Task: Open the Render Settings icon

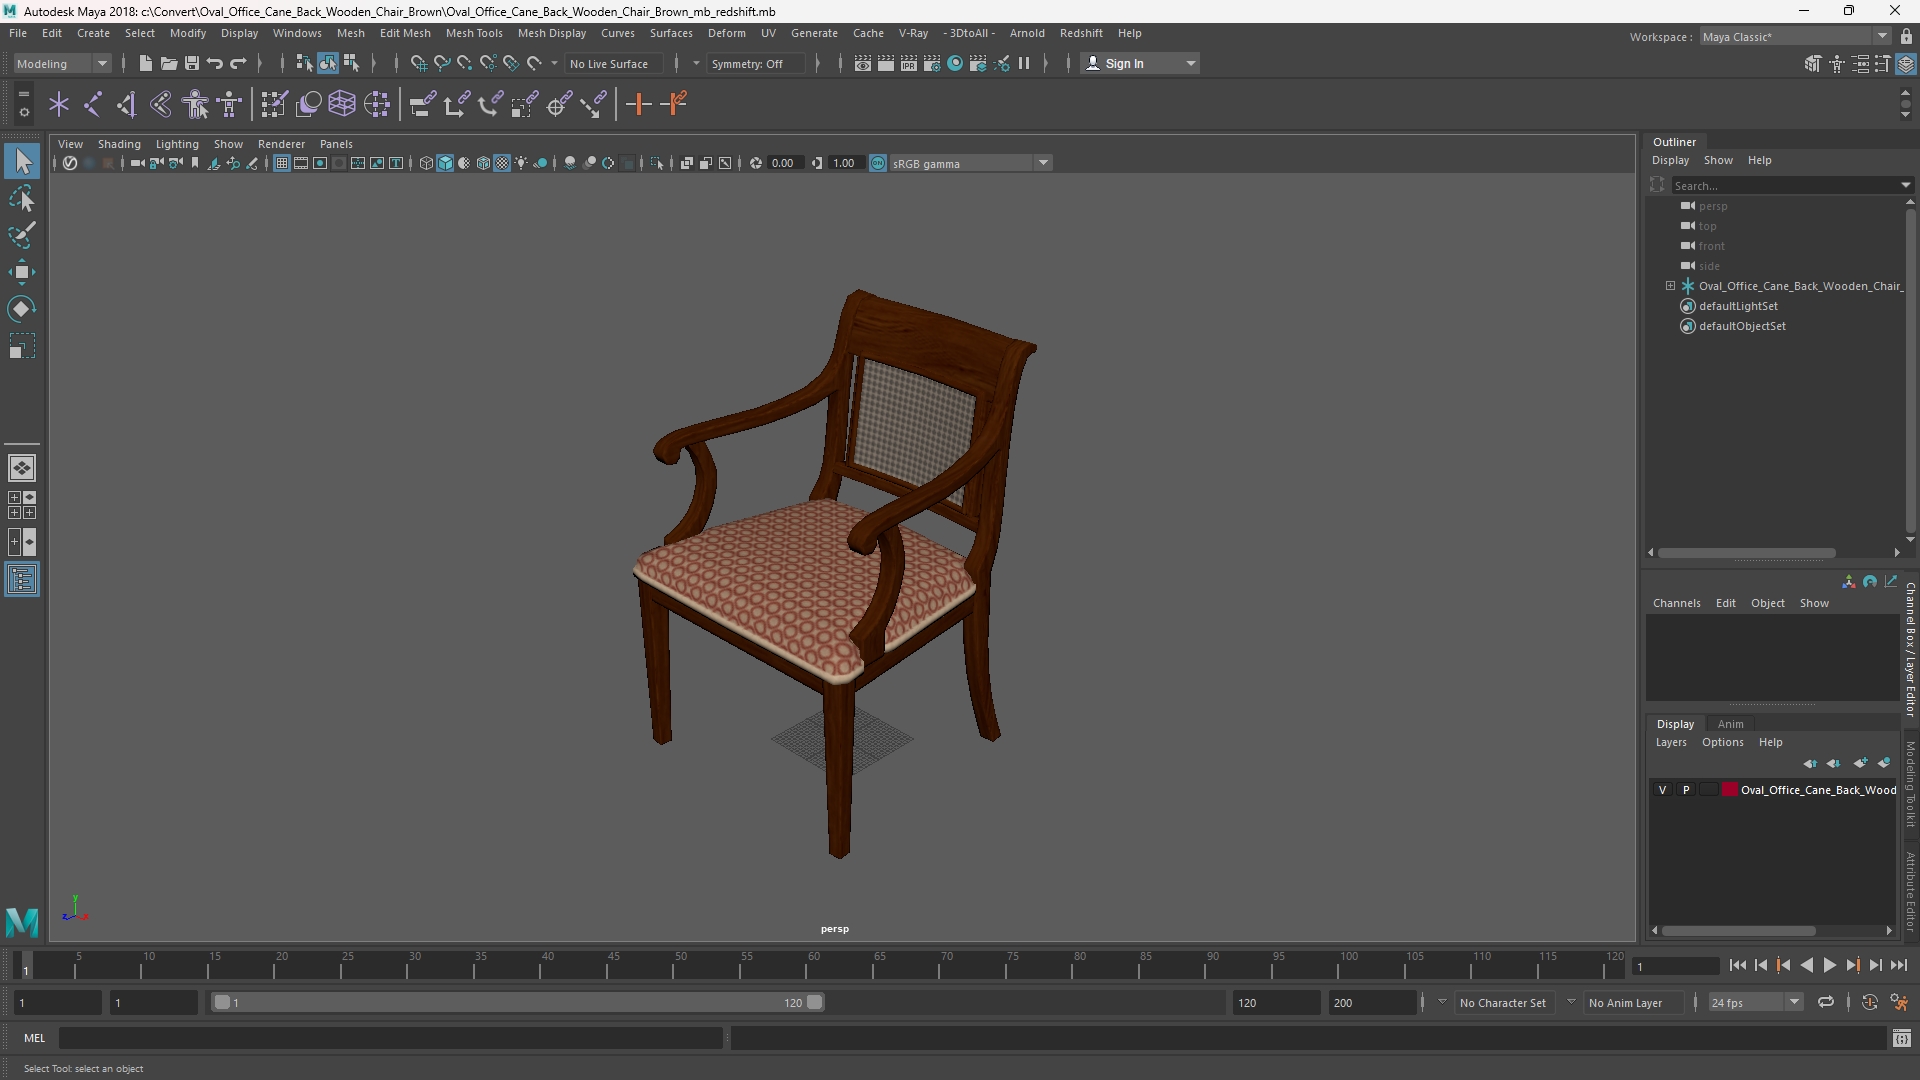Action: 932,64
